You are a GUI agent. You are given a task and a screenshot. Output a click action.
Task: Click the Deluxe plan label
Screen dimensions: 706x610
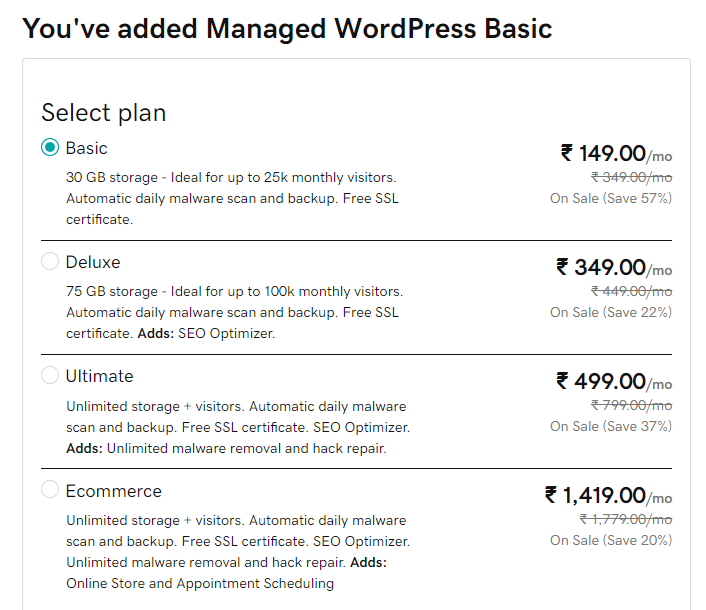pyautogui.click(x=93, y=262)
